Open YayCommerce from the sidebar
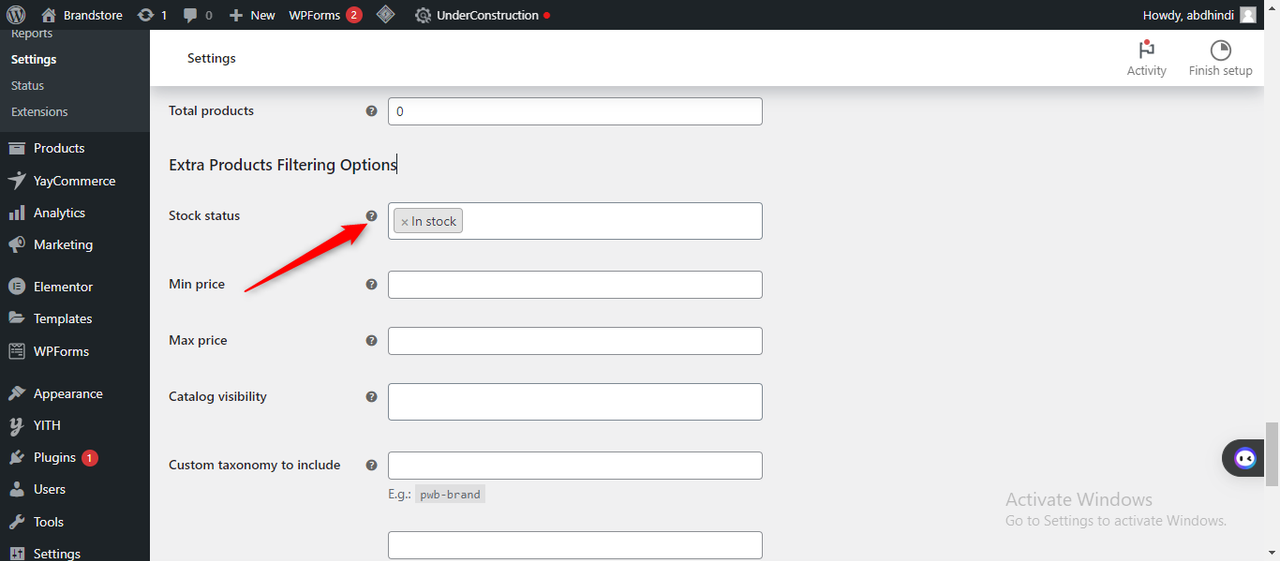The height and width of the screenshot is (561, 1280). coord(75,181)
